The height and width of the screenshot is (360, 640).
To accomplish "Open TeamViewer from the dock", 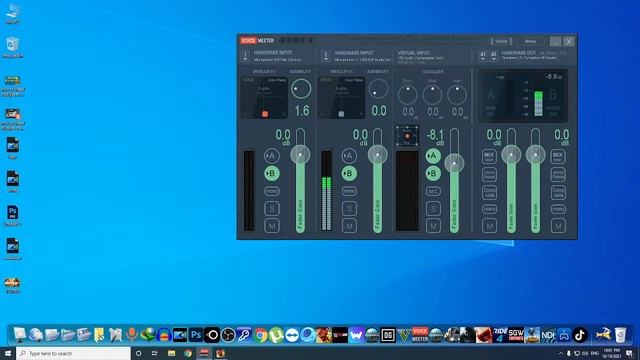I will [x=292, y=335].
